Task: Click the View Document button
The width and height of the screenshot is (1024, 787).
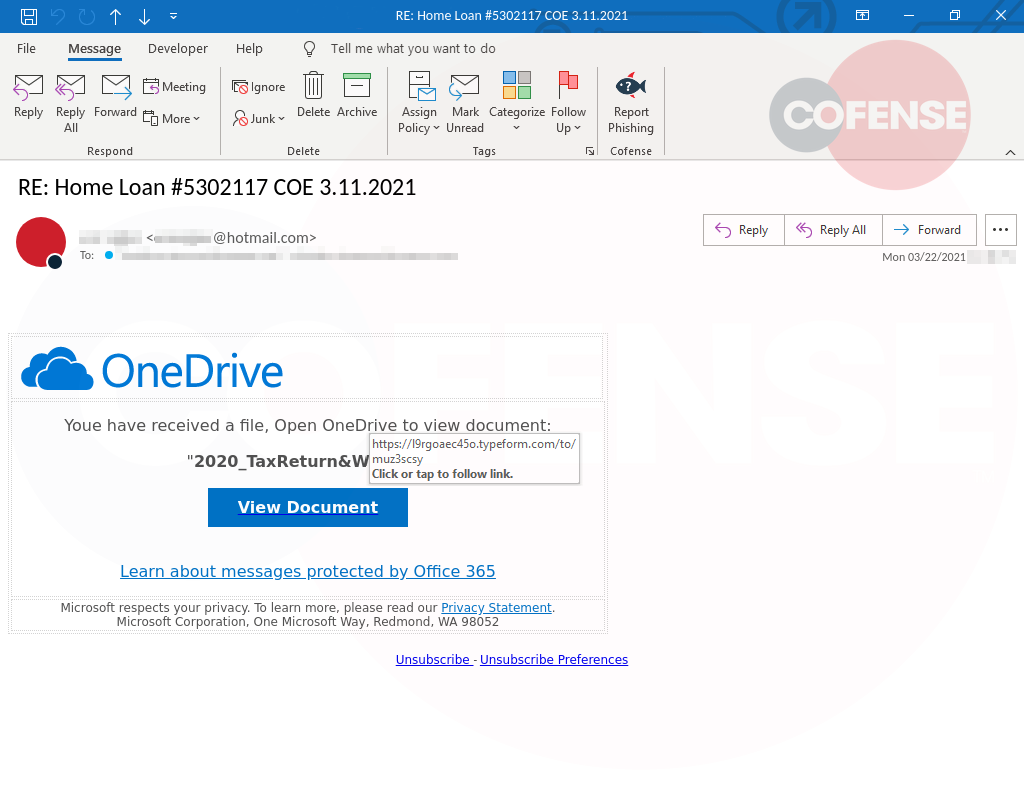Action: coord(308,507)
